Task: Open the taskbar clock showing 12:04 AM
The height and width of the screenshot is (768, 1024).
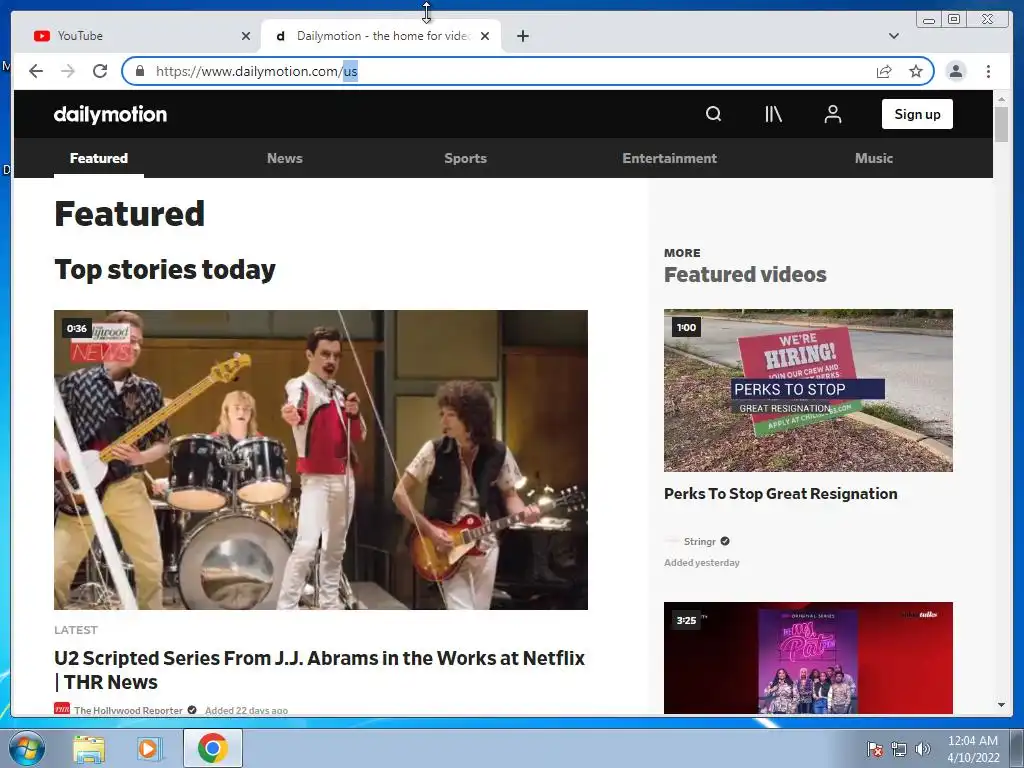Action: 972,748
